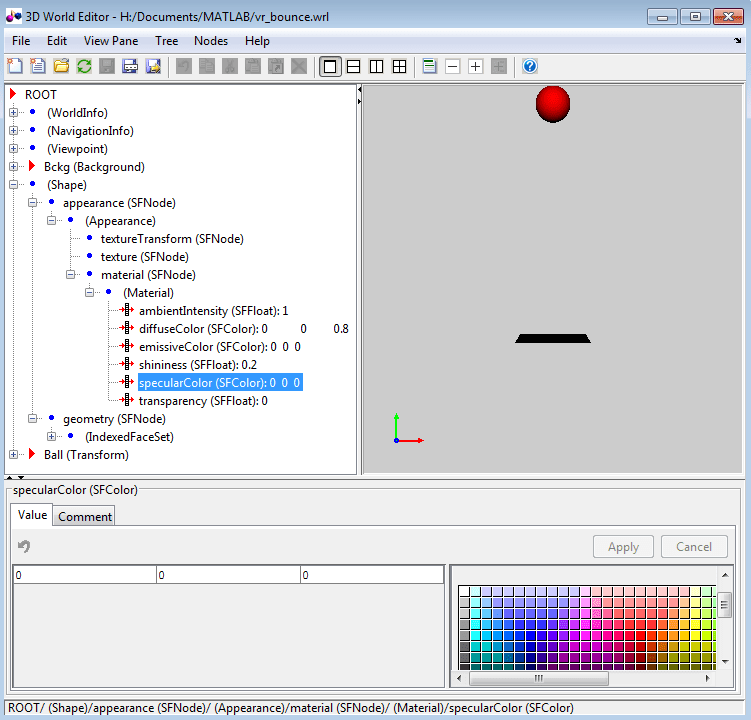751x720 pixels.
Task: Open a file with the folder icon
Action: (x=61, y=66)
